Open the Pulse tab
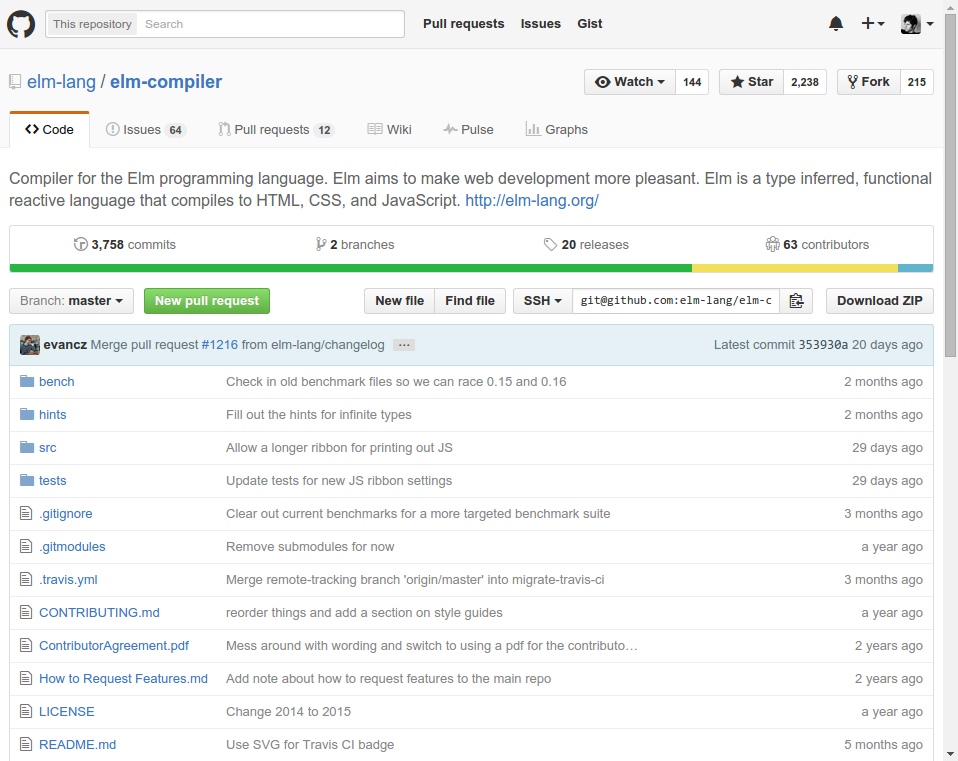958x761 pixels. tap(468, 129)
